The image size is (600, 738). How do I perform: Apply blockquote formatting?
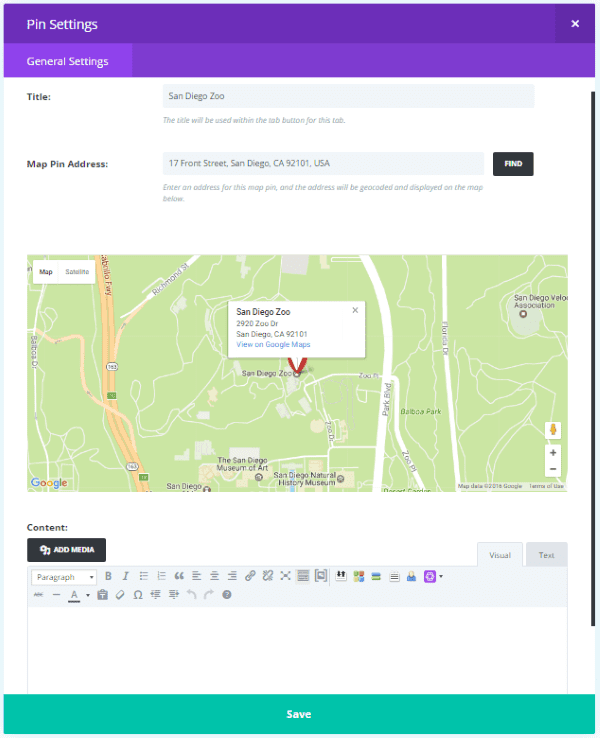click(x=179, y=576)
